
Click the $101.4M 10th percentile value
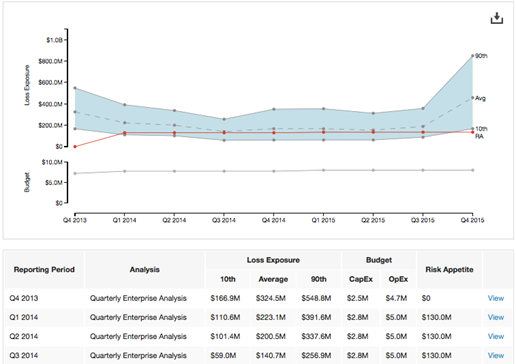(x=225, y=336)
